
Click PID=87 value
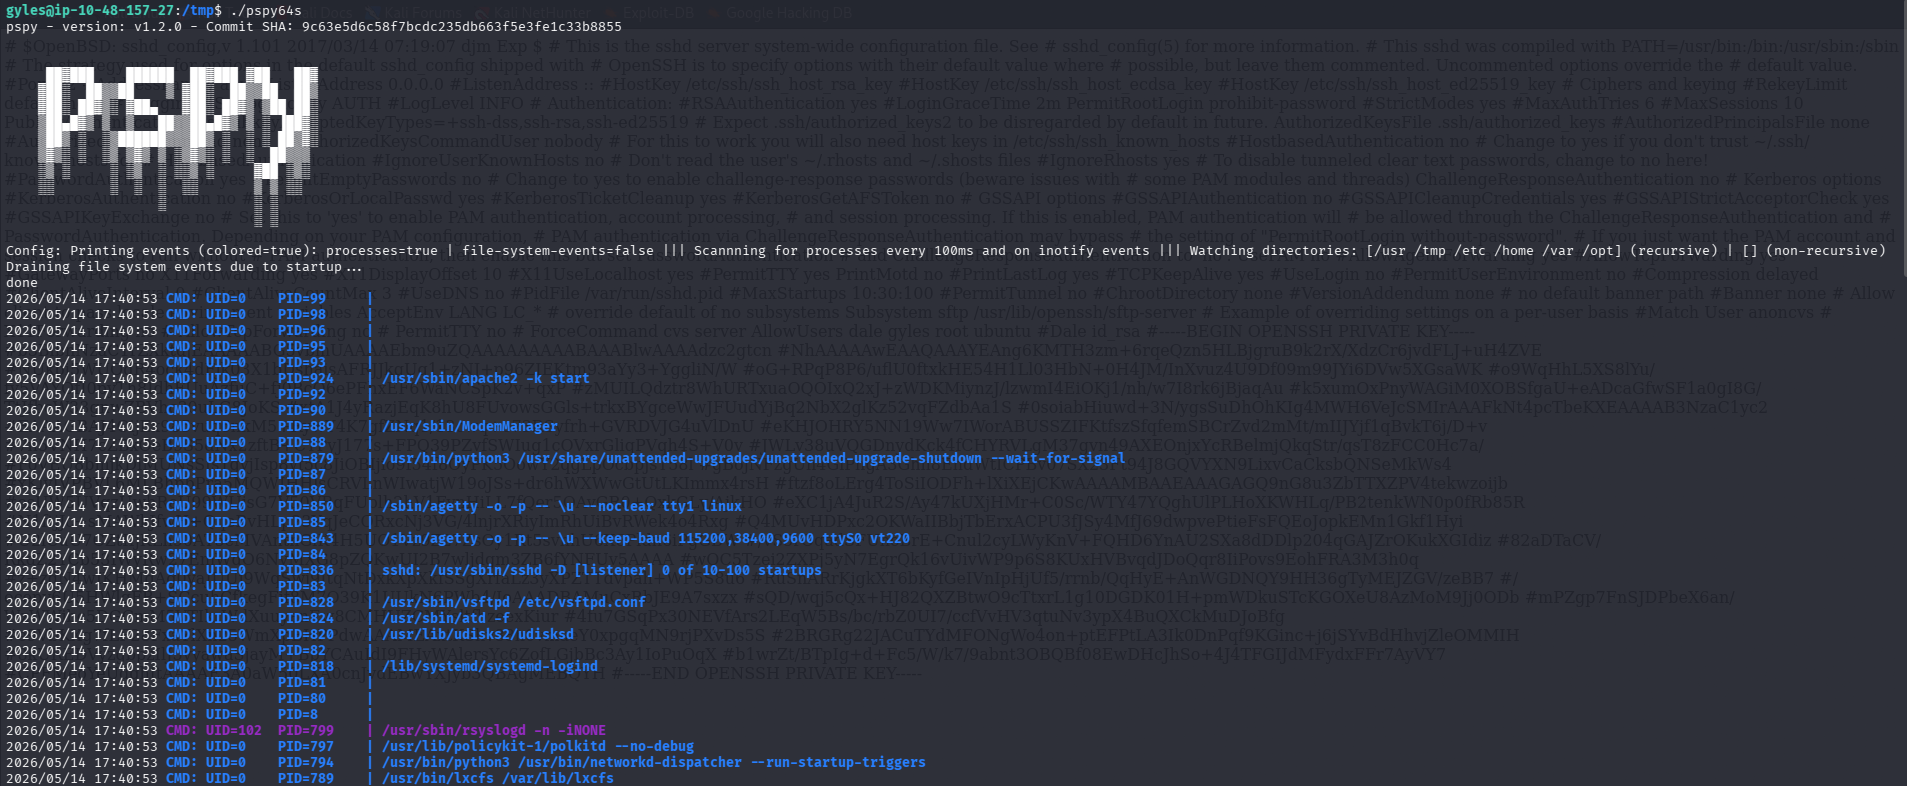point(302,475)
